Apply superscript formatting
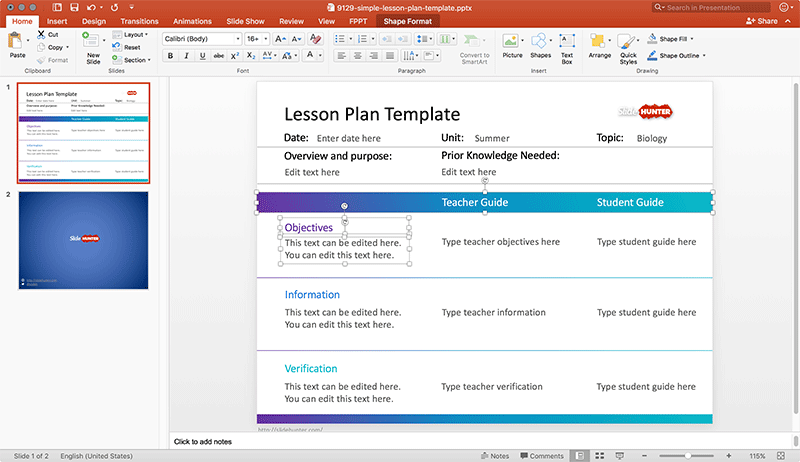 pos(235,56)
